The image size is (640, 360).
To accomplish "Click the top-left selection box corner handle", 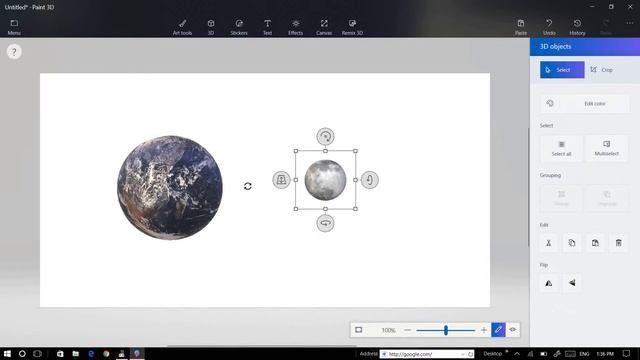I will pos(296,151).
